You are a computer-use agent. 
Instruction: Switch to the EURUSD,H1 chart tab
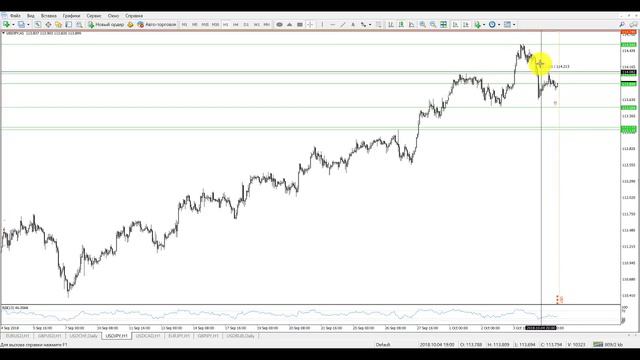tap(18, 336)
